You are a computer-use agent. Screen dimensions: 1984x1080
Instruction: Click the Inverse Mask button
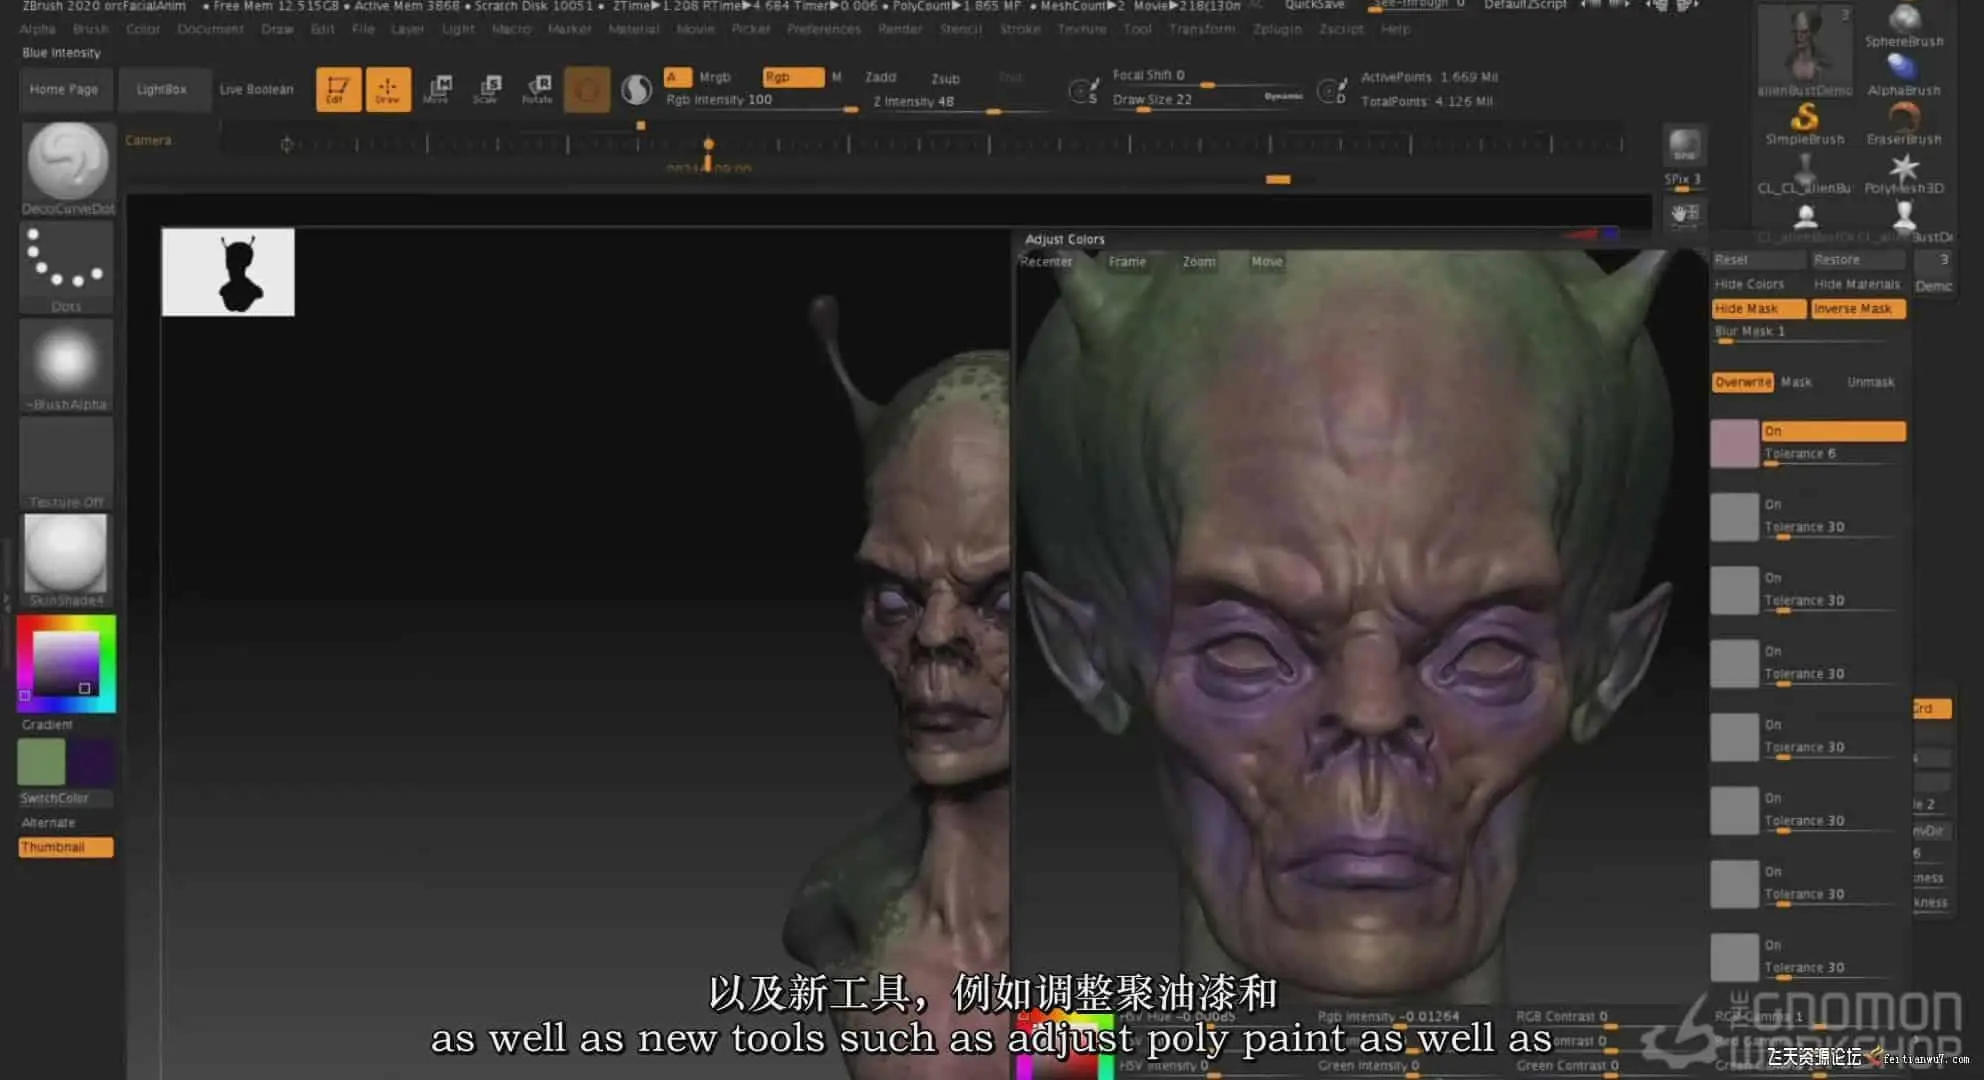[x=1857, y=309]
